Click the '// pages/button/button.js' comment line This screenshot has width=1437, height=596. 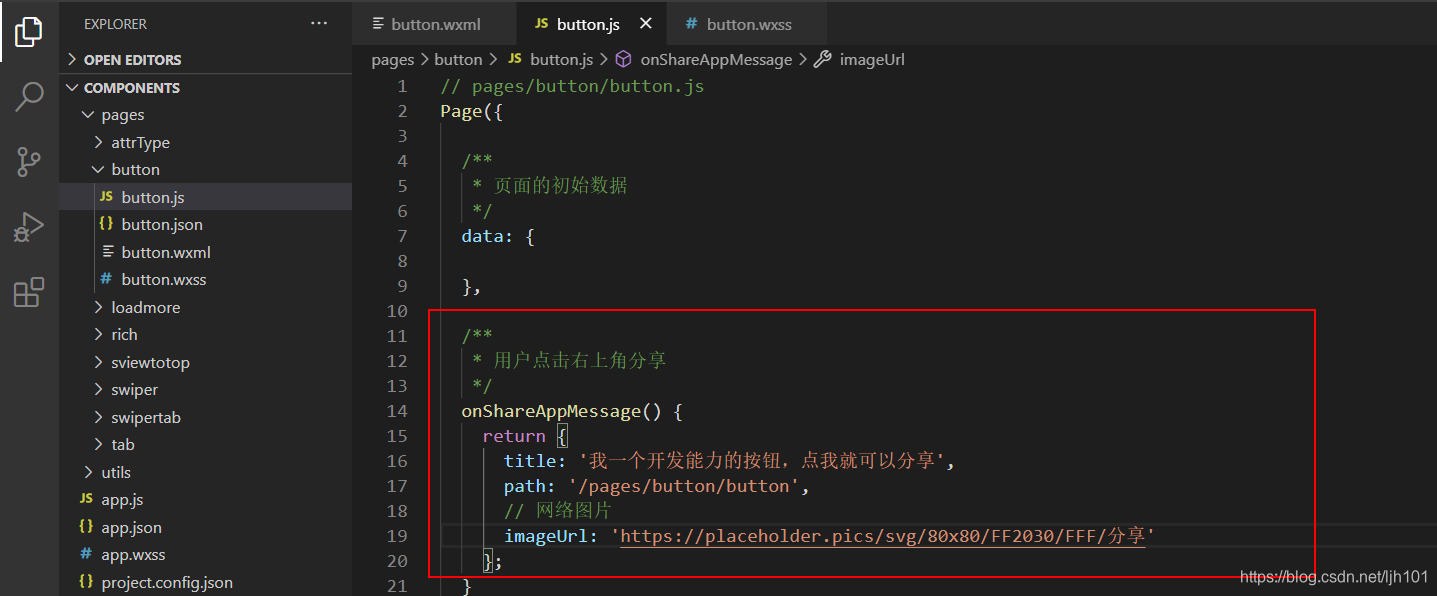click(572, 86)
